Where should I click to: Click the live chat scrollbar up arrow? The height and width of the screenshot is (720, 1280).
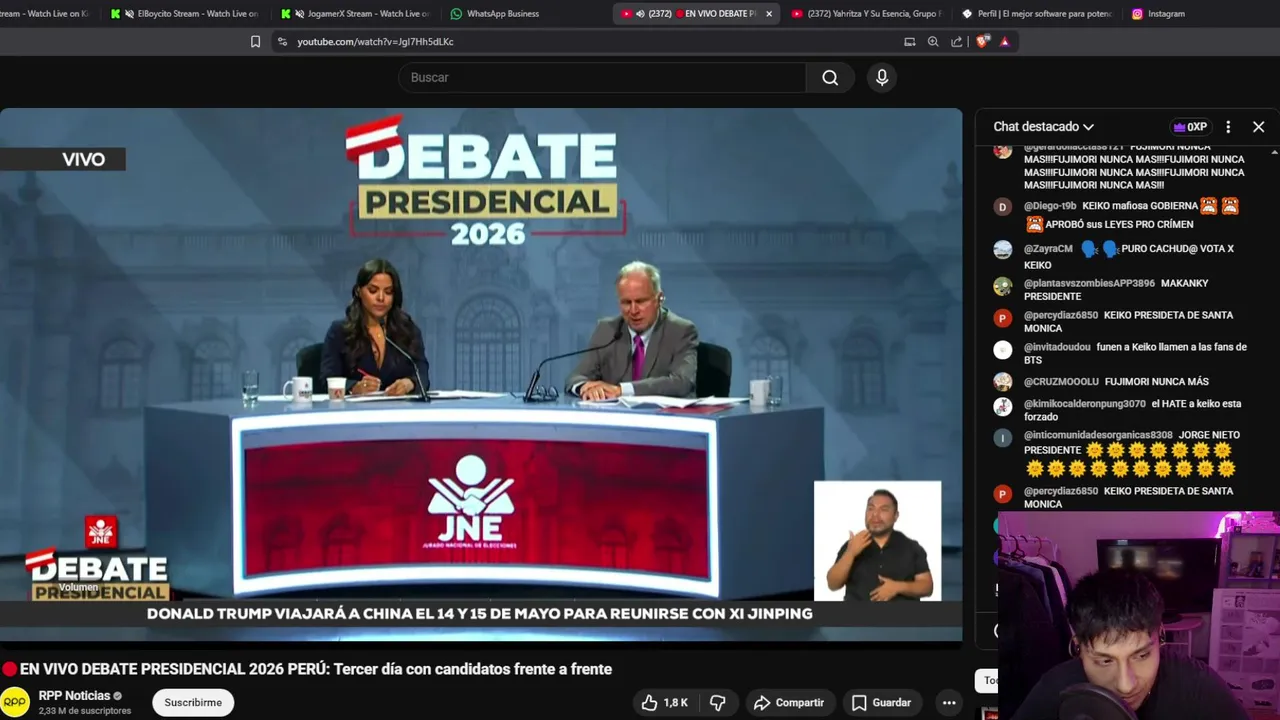coord(1274,152)
